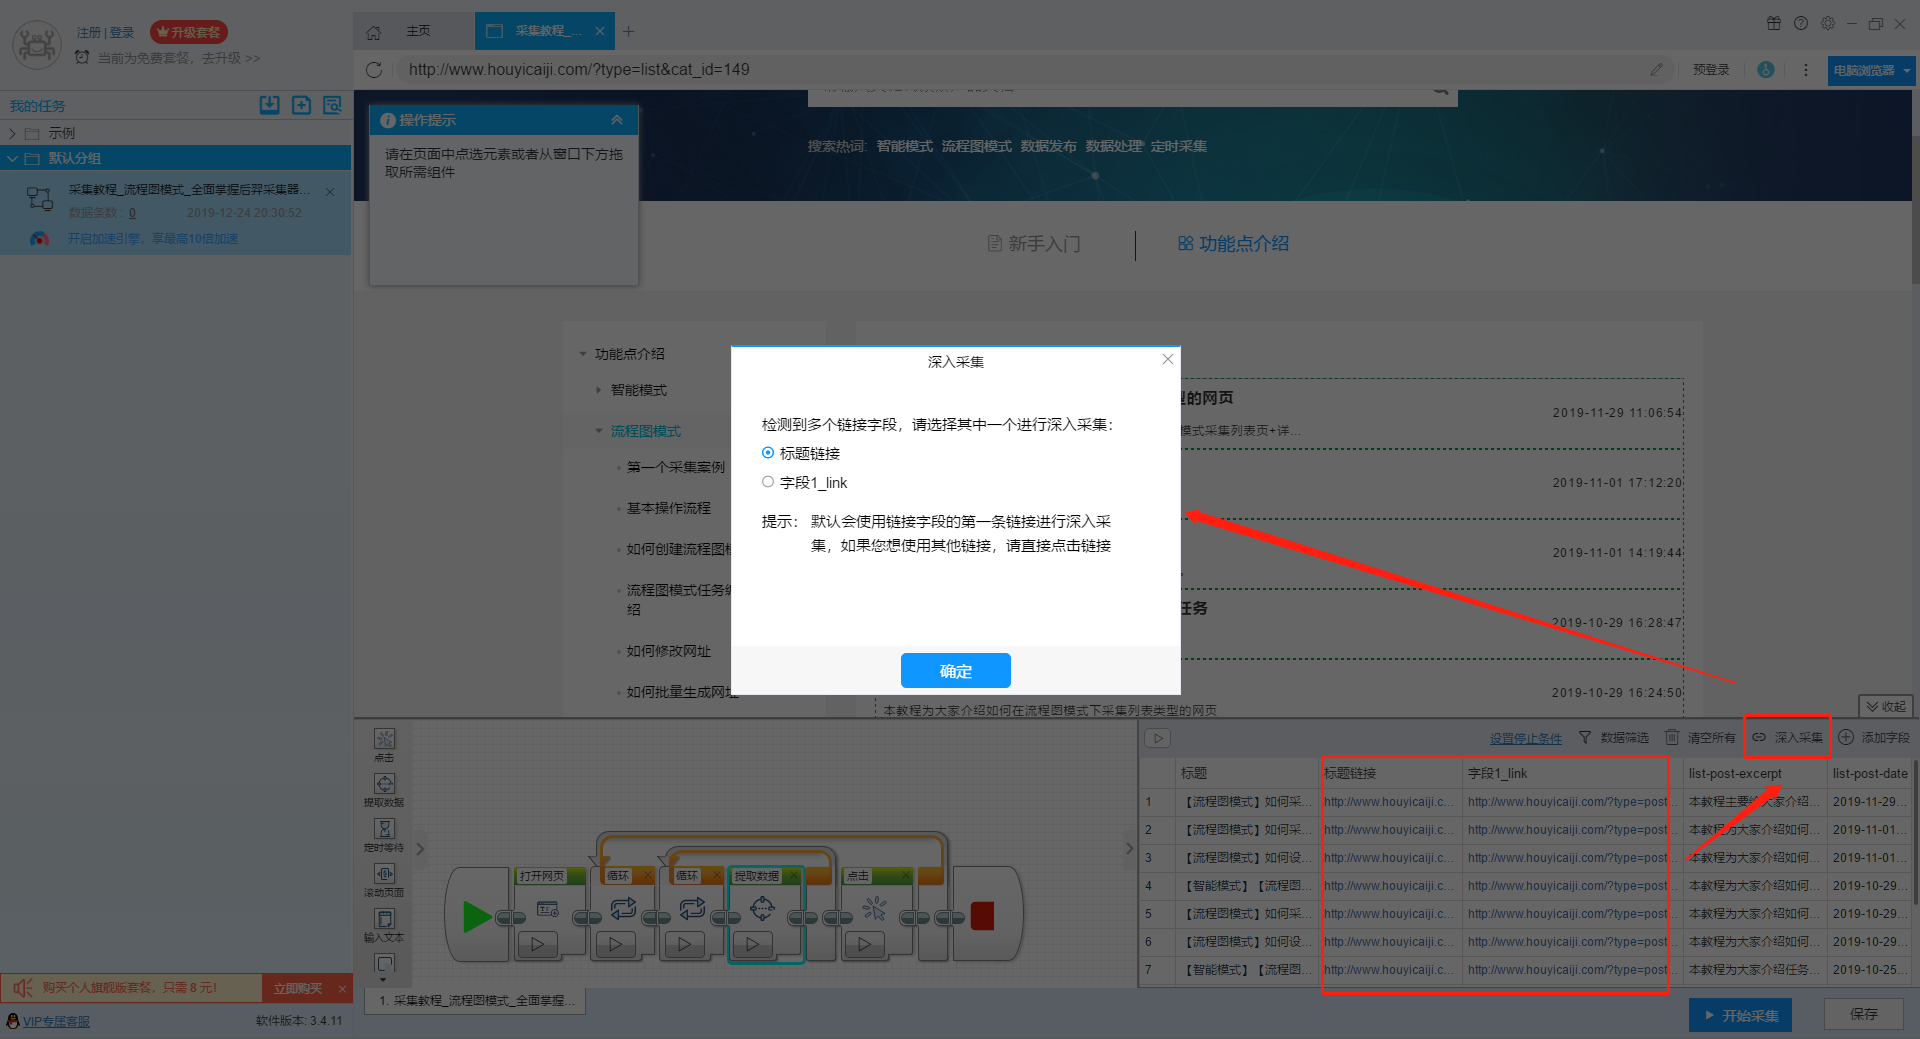Select the list-post-excerpt column header

(1754, 773)
